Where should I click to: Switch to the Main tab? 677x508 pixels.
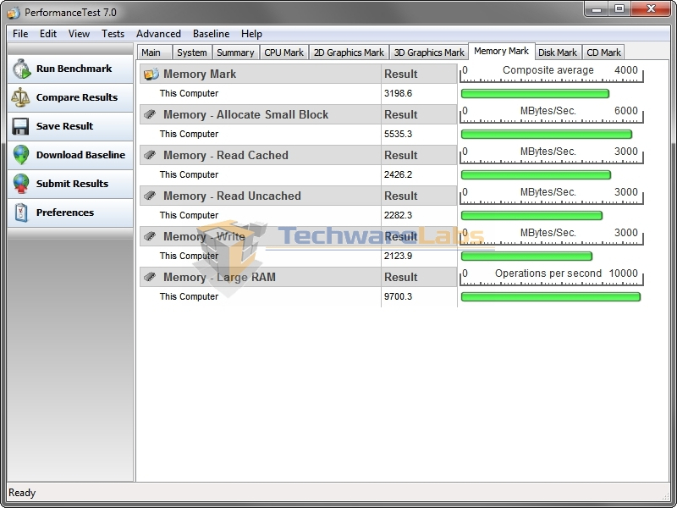point(155,52)
